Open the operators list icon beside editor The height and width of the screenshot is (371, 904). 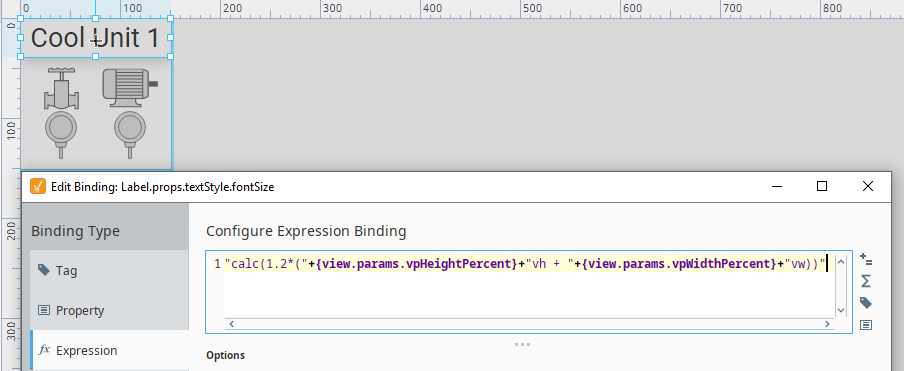tap(865, 259)
